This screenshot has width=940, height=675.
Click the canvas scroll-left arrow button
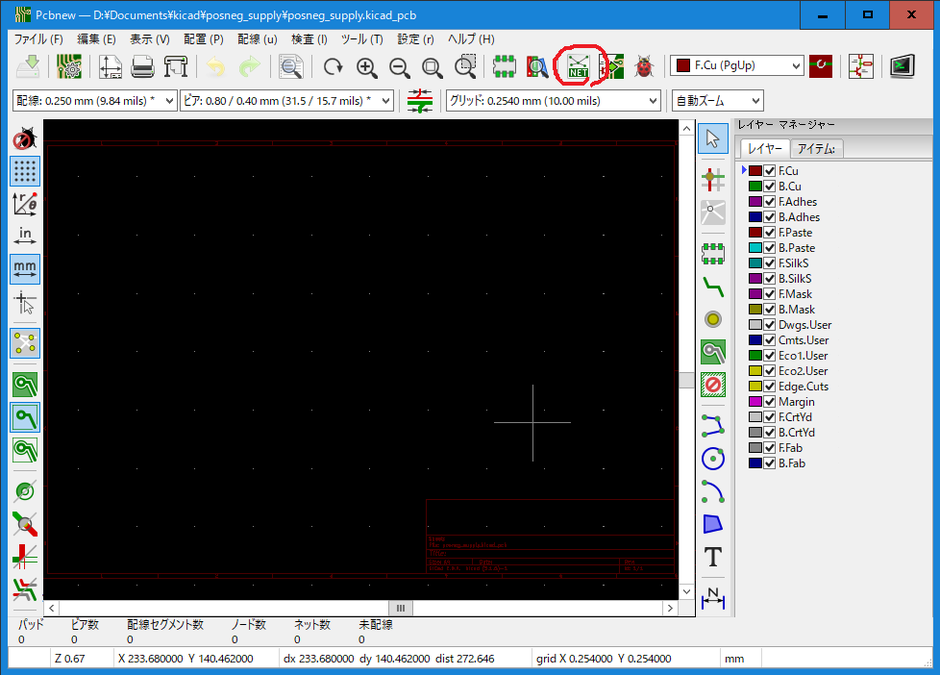52,608
